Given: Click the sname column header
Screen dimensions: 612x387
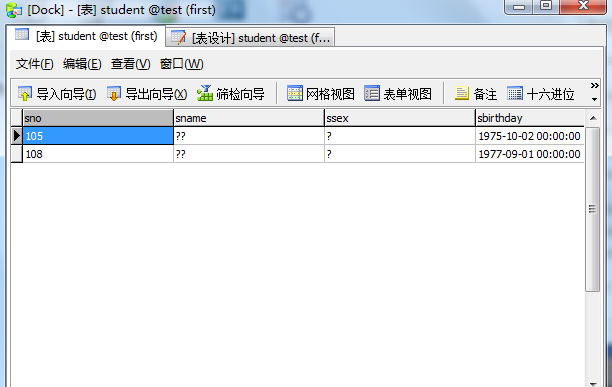Looking at the screenshot, I should 249,118.
